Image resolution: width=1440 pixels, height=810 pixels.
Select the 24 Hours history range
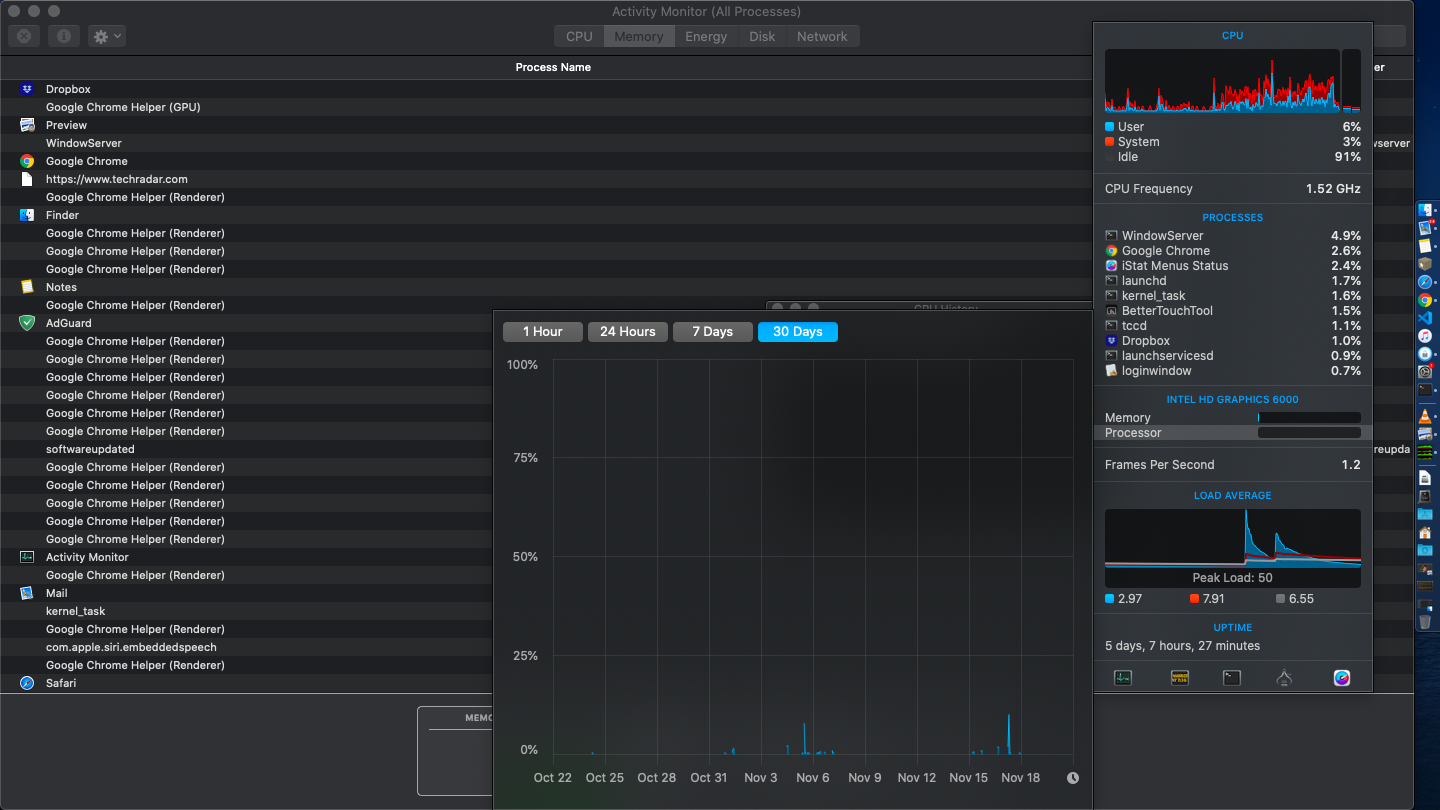[x=628, y=331]
